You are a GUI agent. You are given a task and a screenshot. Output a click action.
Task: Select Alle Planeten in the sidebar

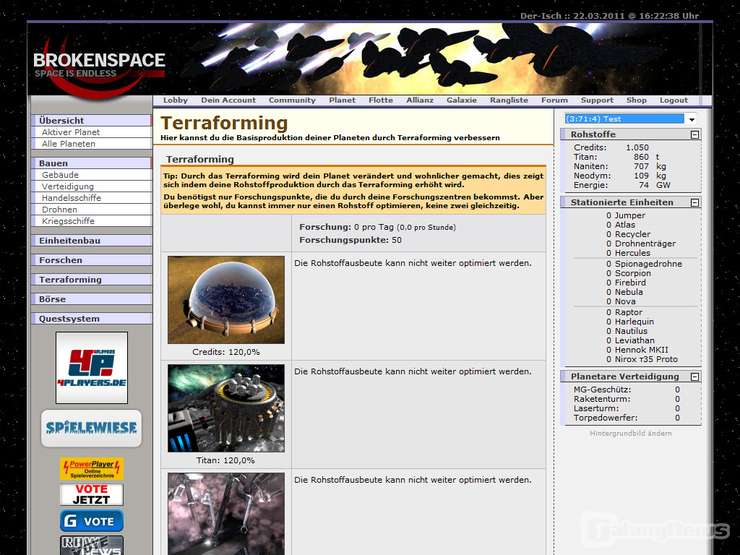92,144
